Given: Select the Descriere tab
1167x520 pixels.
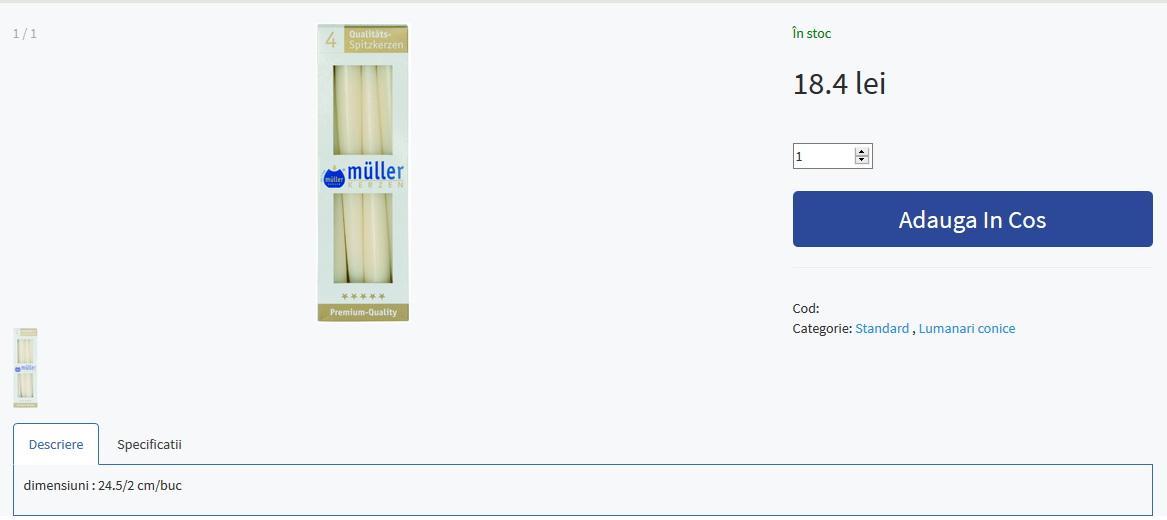Looking at the screenshot, I should coord(56,445).
